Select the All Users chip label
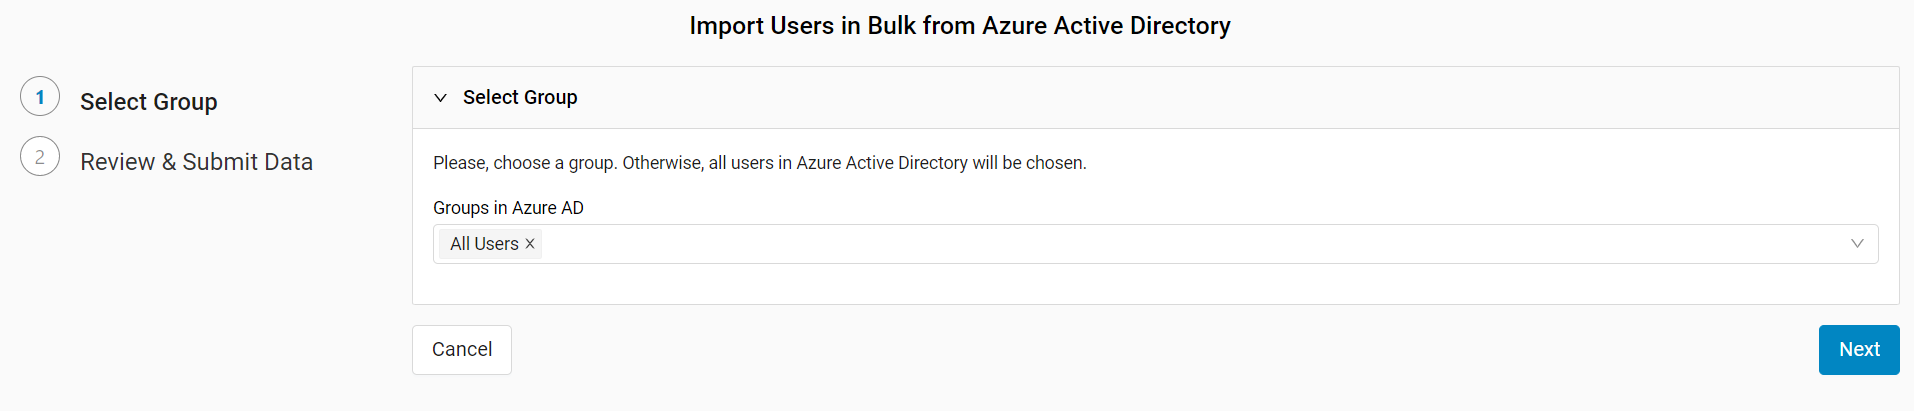 (484, 244)
